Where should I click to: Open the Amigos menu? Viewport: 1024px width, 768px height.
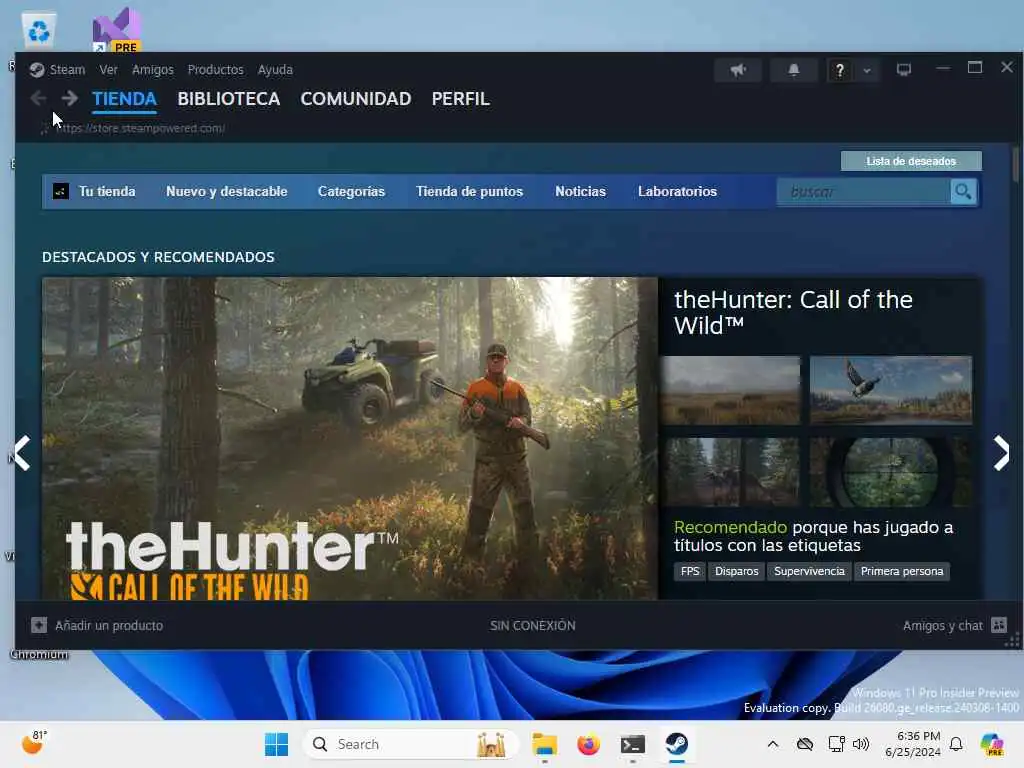(x=153, y=70)
